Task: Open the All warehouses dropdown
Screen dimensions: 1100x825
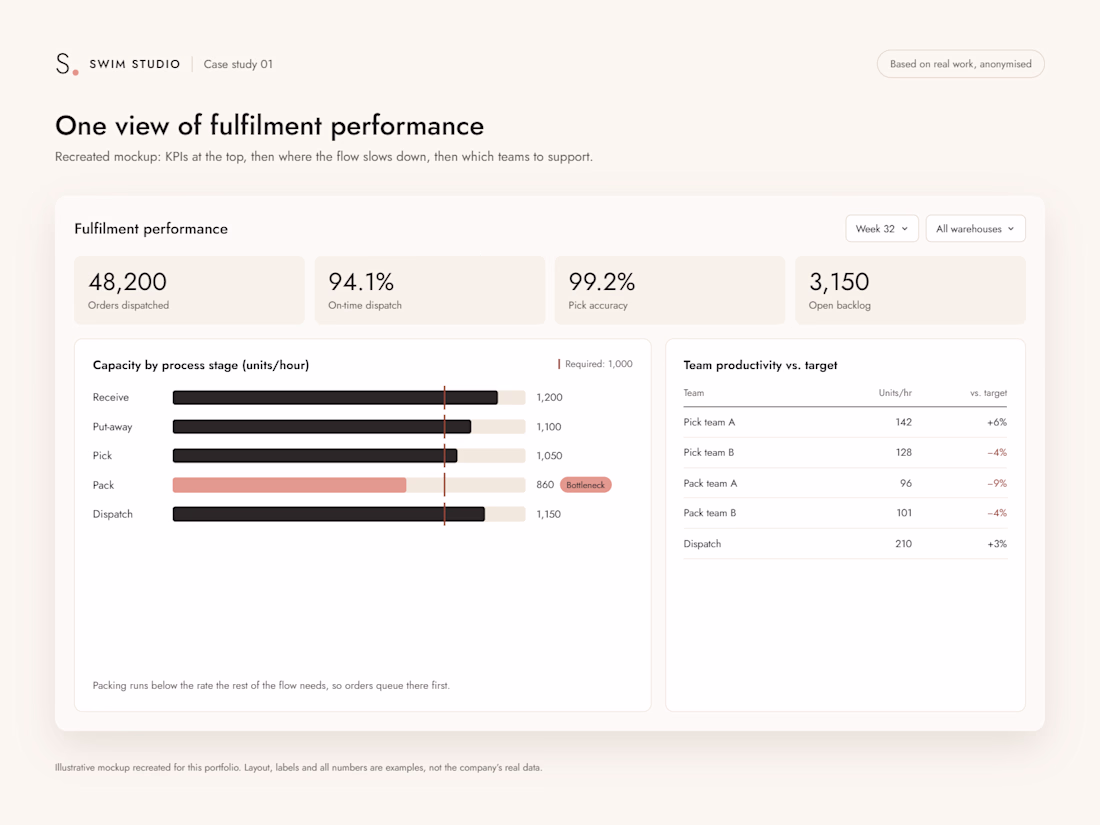Action: click(975, 229)
